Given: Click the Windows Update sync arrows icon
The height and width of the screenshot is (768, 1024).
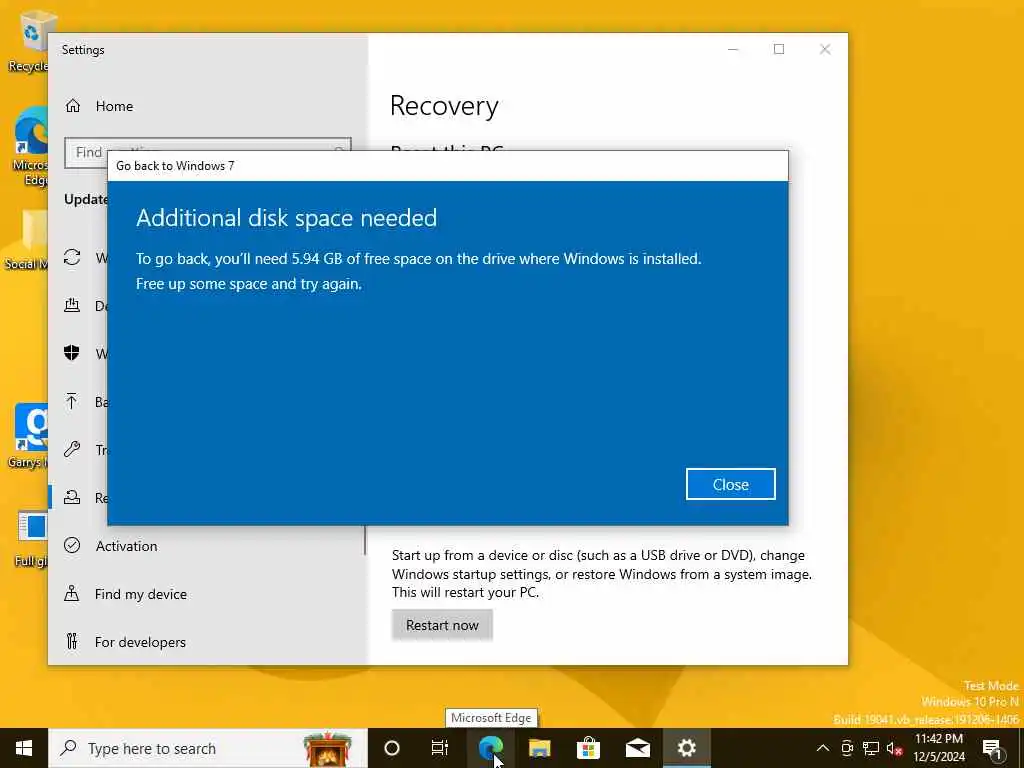Looking at the screenshot, I should click(72, 257).
